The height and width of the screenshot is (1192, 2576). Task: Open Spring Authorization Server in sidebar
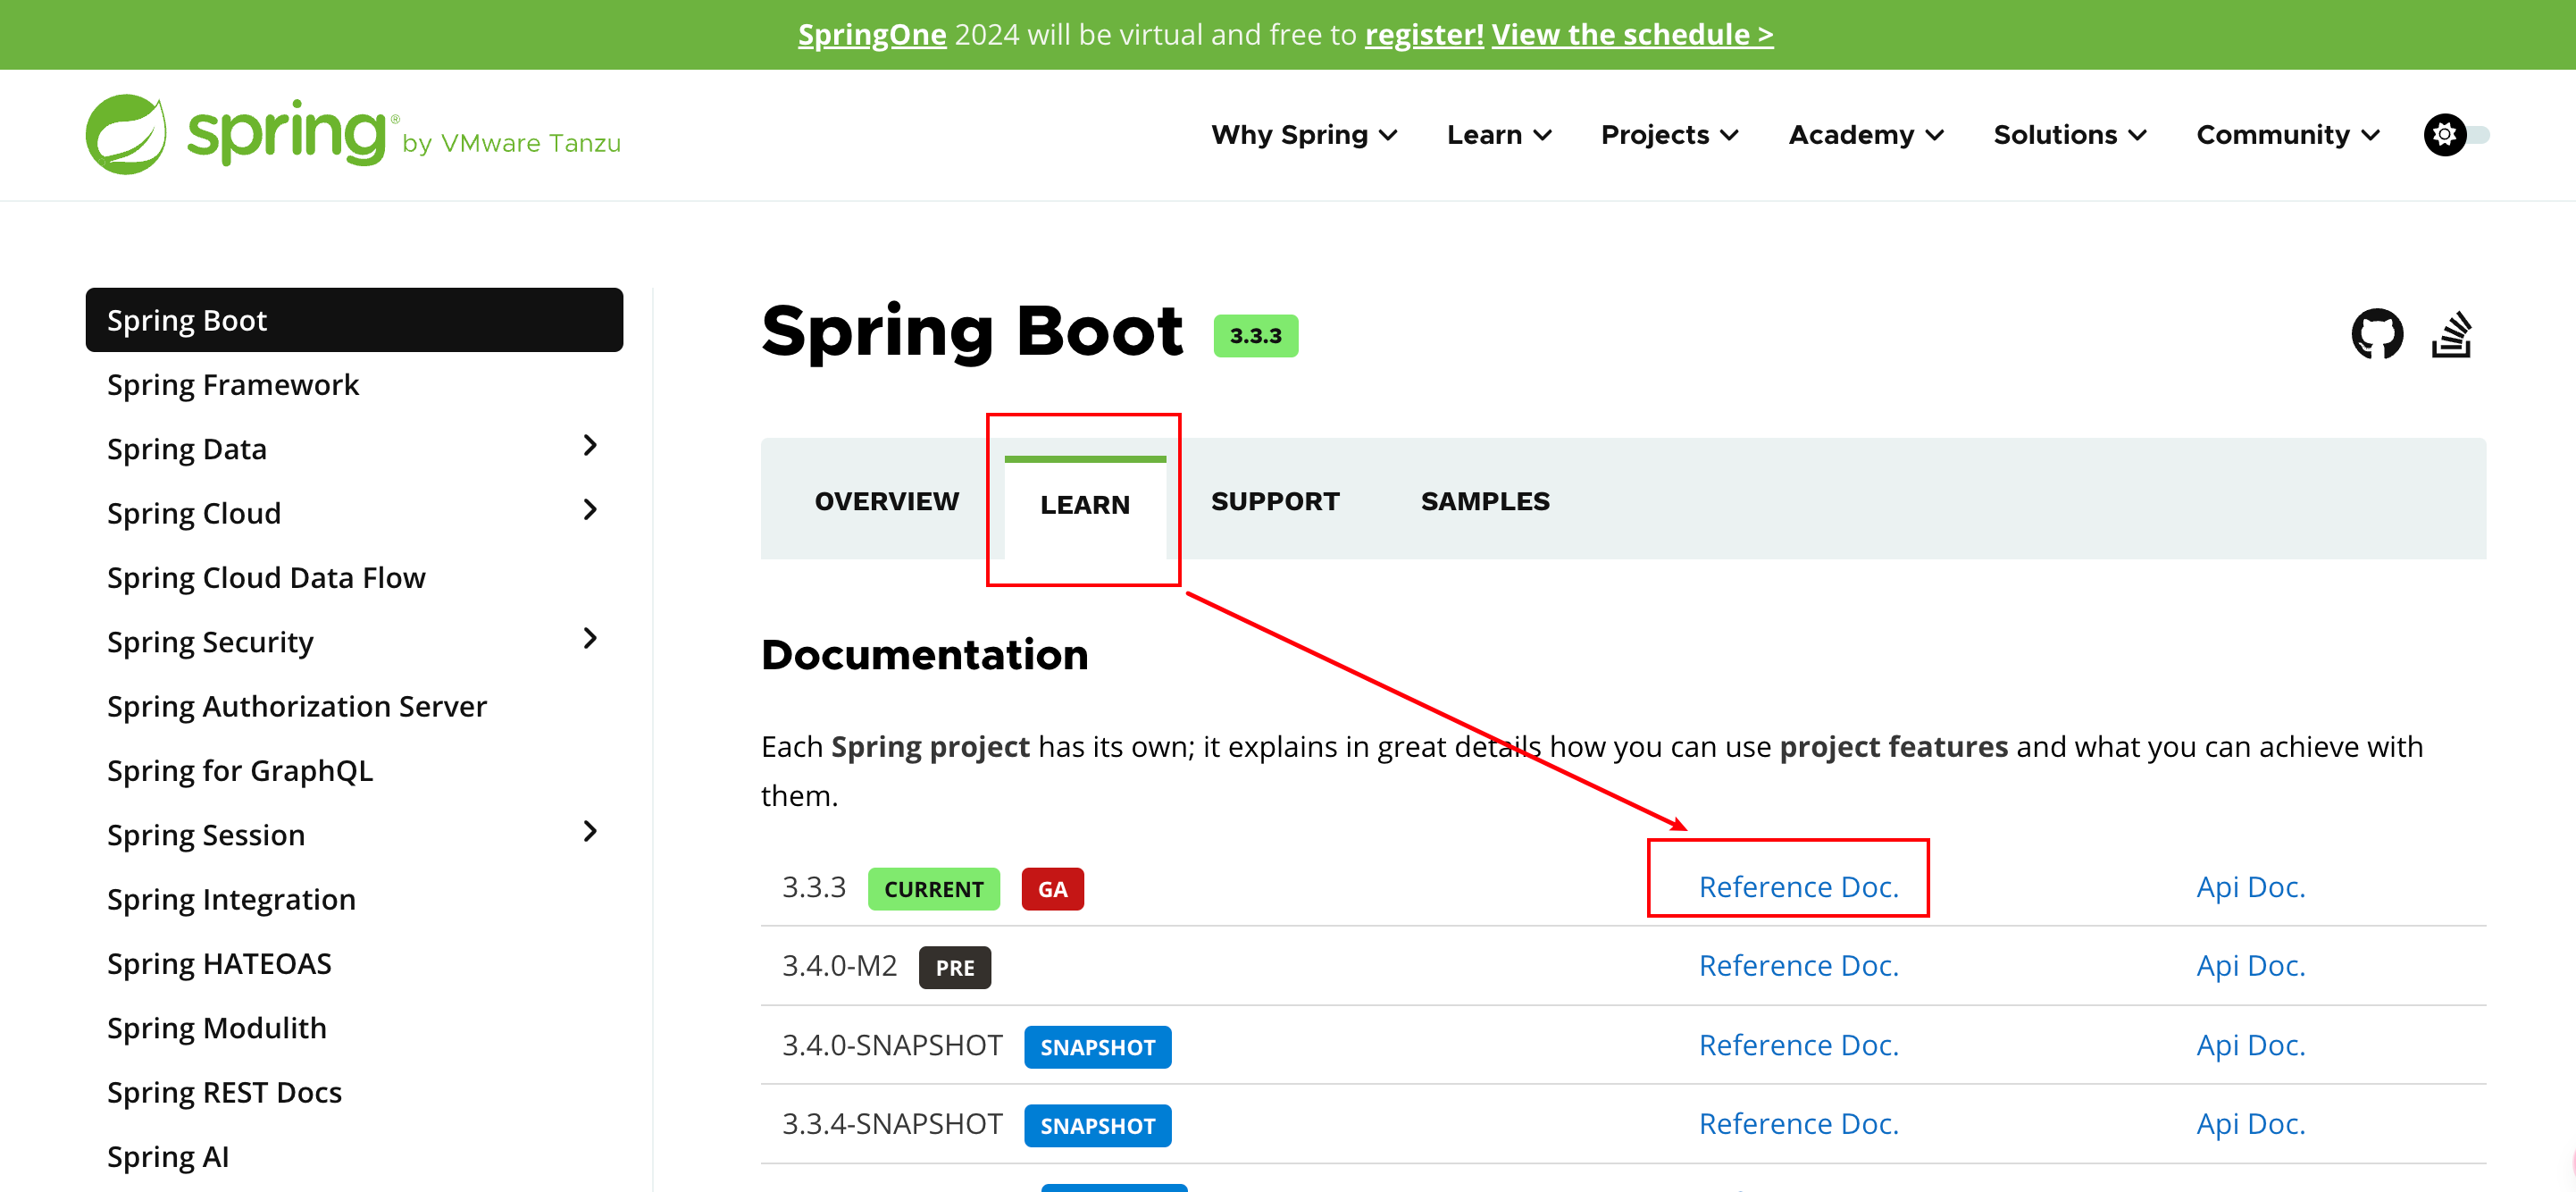point(296,706)
